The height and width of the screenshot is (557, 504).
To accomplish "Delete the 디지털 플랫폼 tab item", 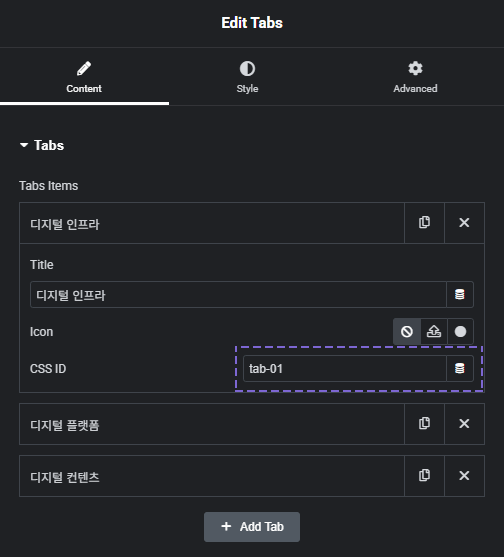I will coord(464,424).
